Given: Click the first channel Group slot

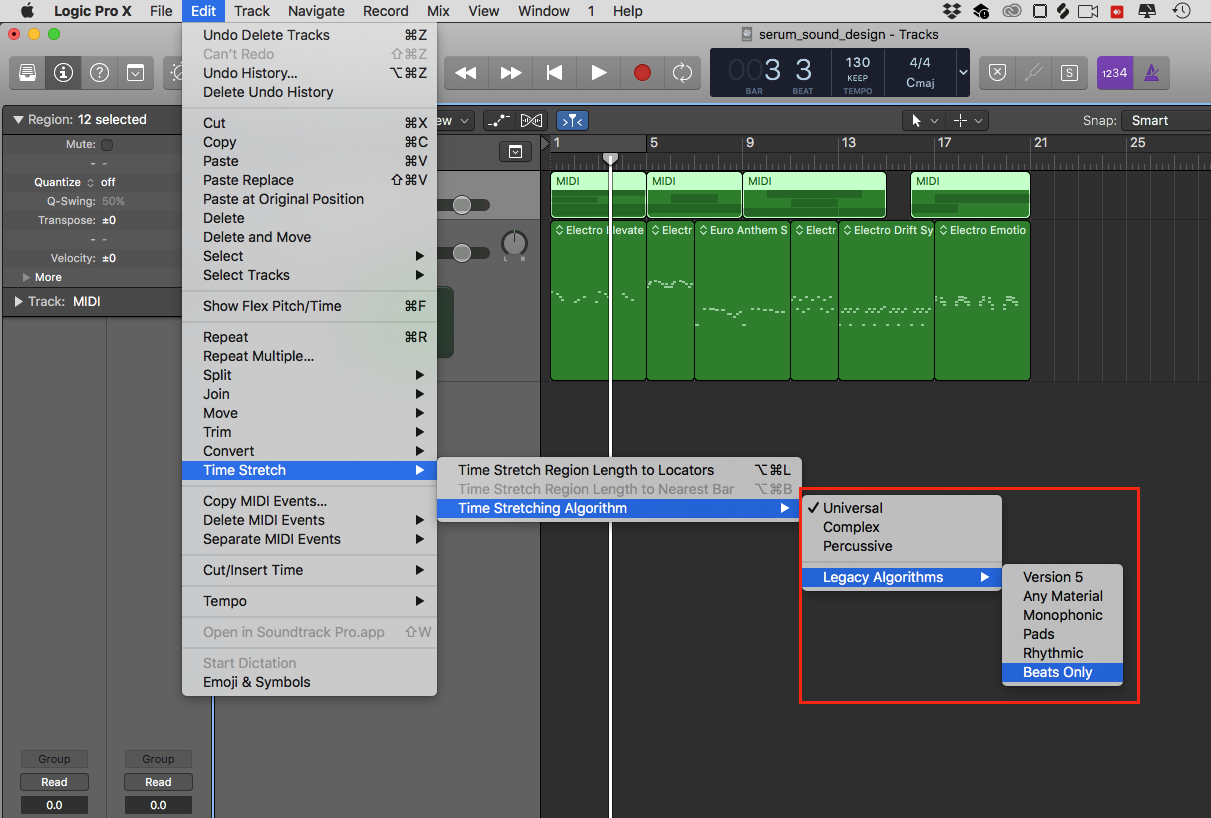Looking at the screenshot, I should tap(54, 759).
